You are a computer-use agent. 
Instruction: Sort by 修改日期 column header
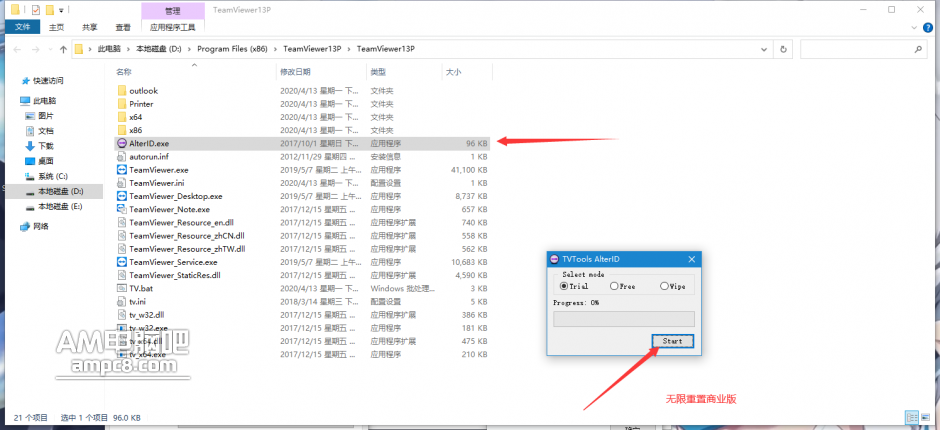pyautogui.click(x=296, y=72)
